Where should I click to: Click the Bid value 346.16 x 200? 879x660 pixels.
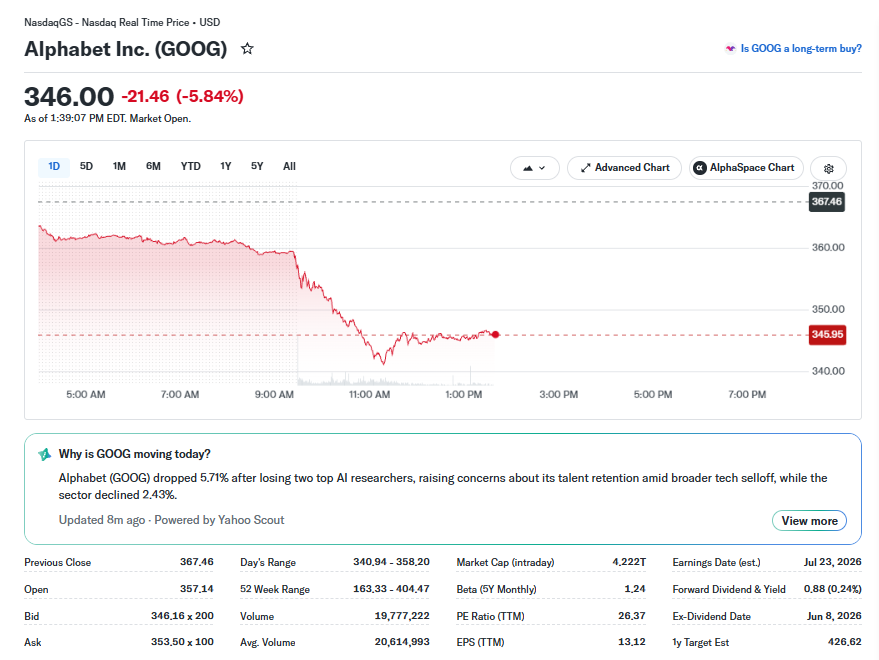pos(182,616)
